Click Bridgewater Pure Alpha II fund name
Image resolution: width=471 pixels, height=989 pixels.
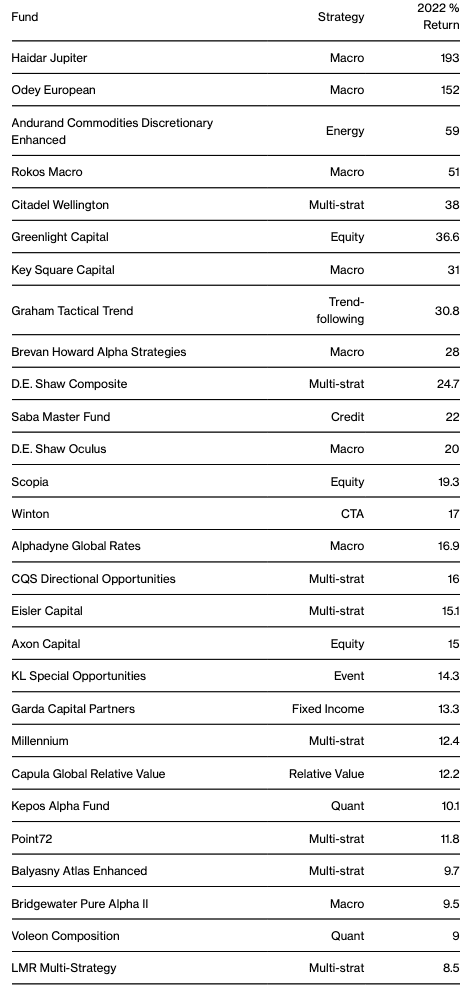coord(80,904)
